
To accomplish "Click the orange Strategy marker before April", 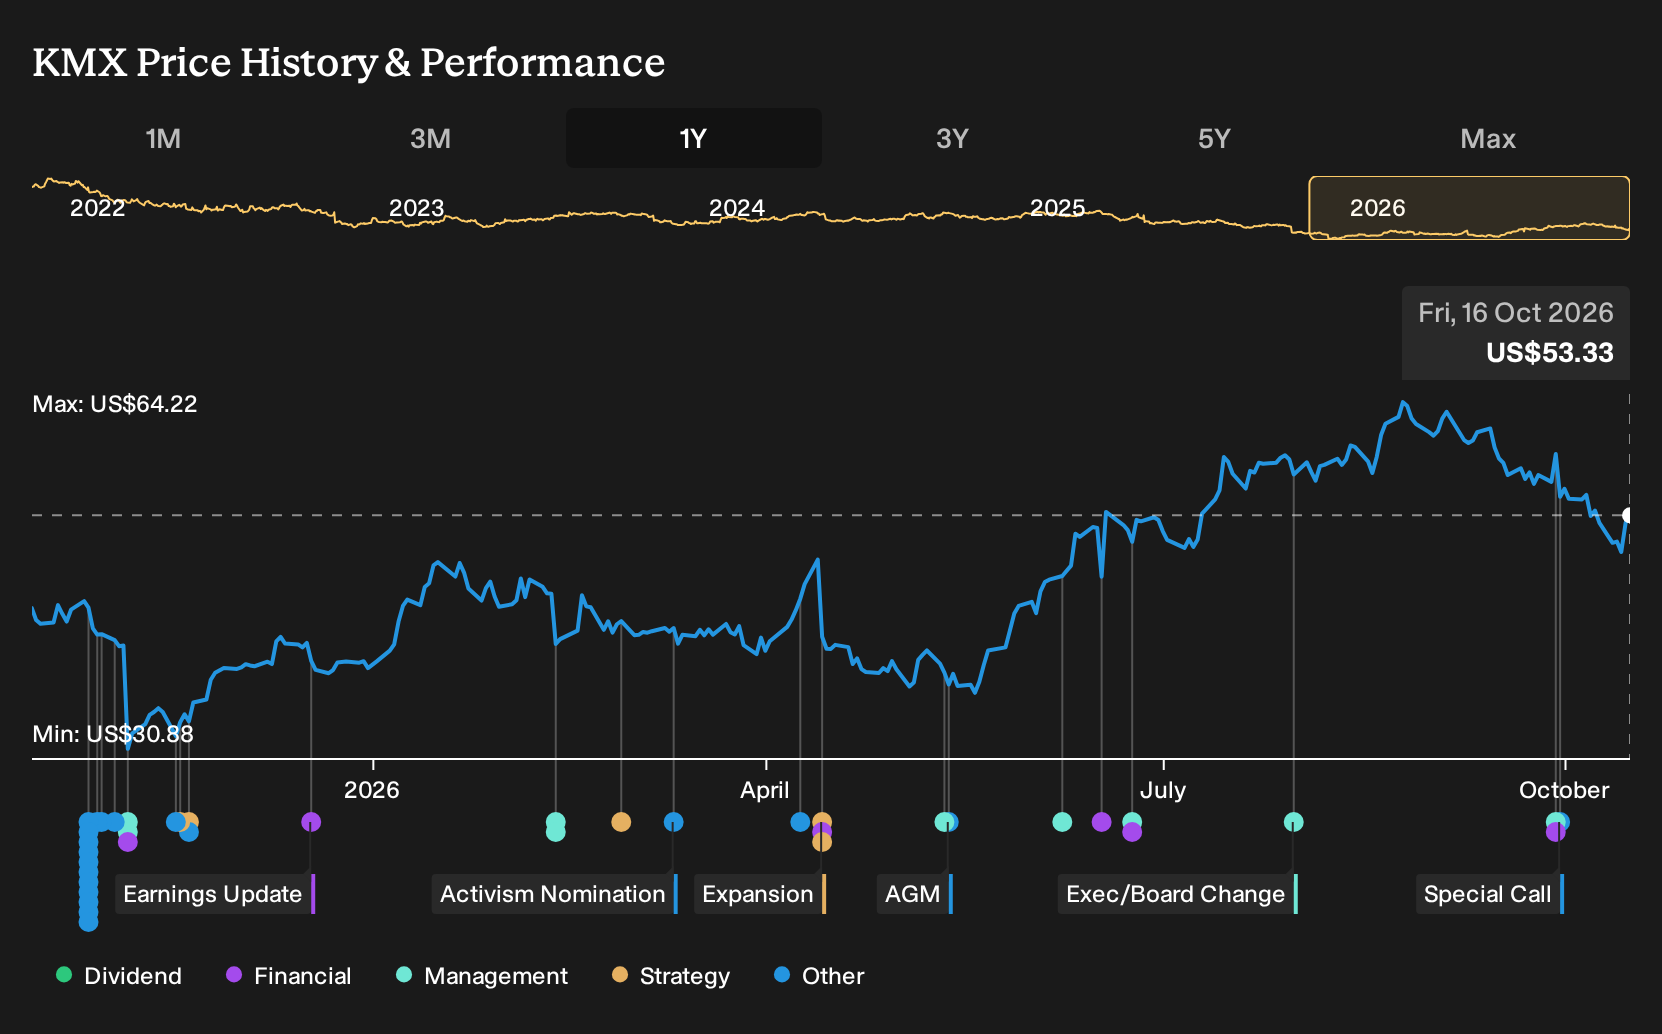I will pyautogui.click(x=621, y=822).
